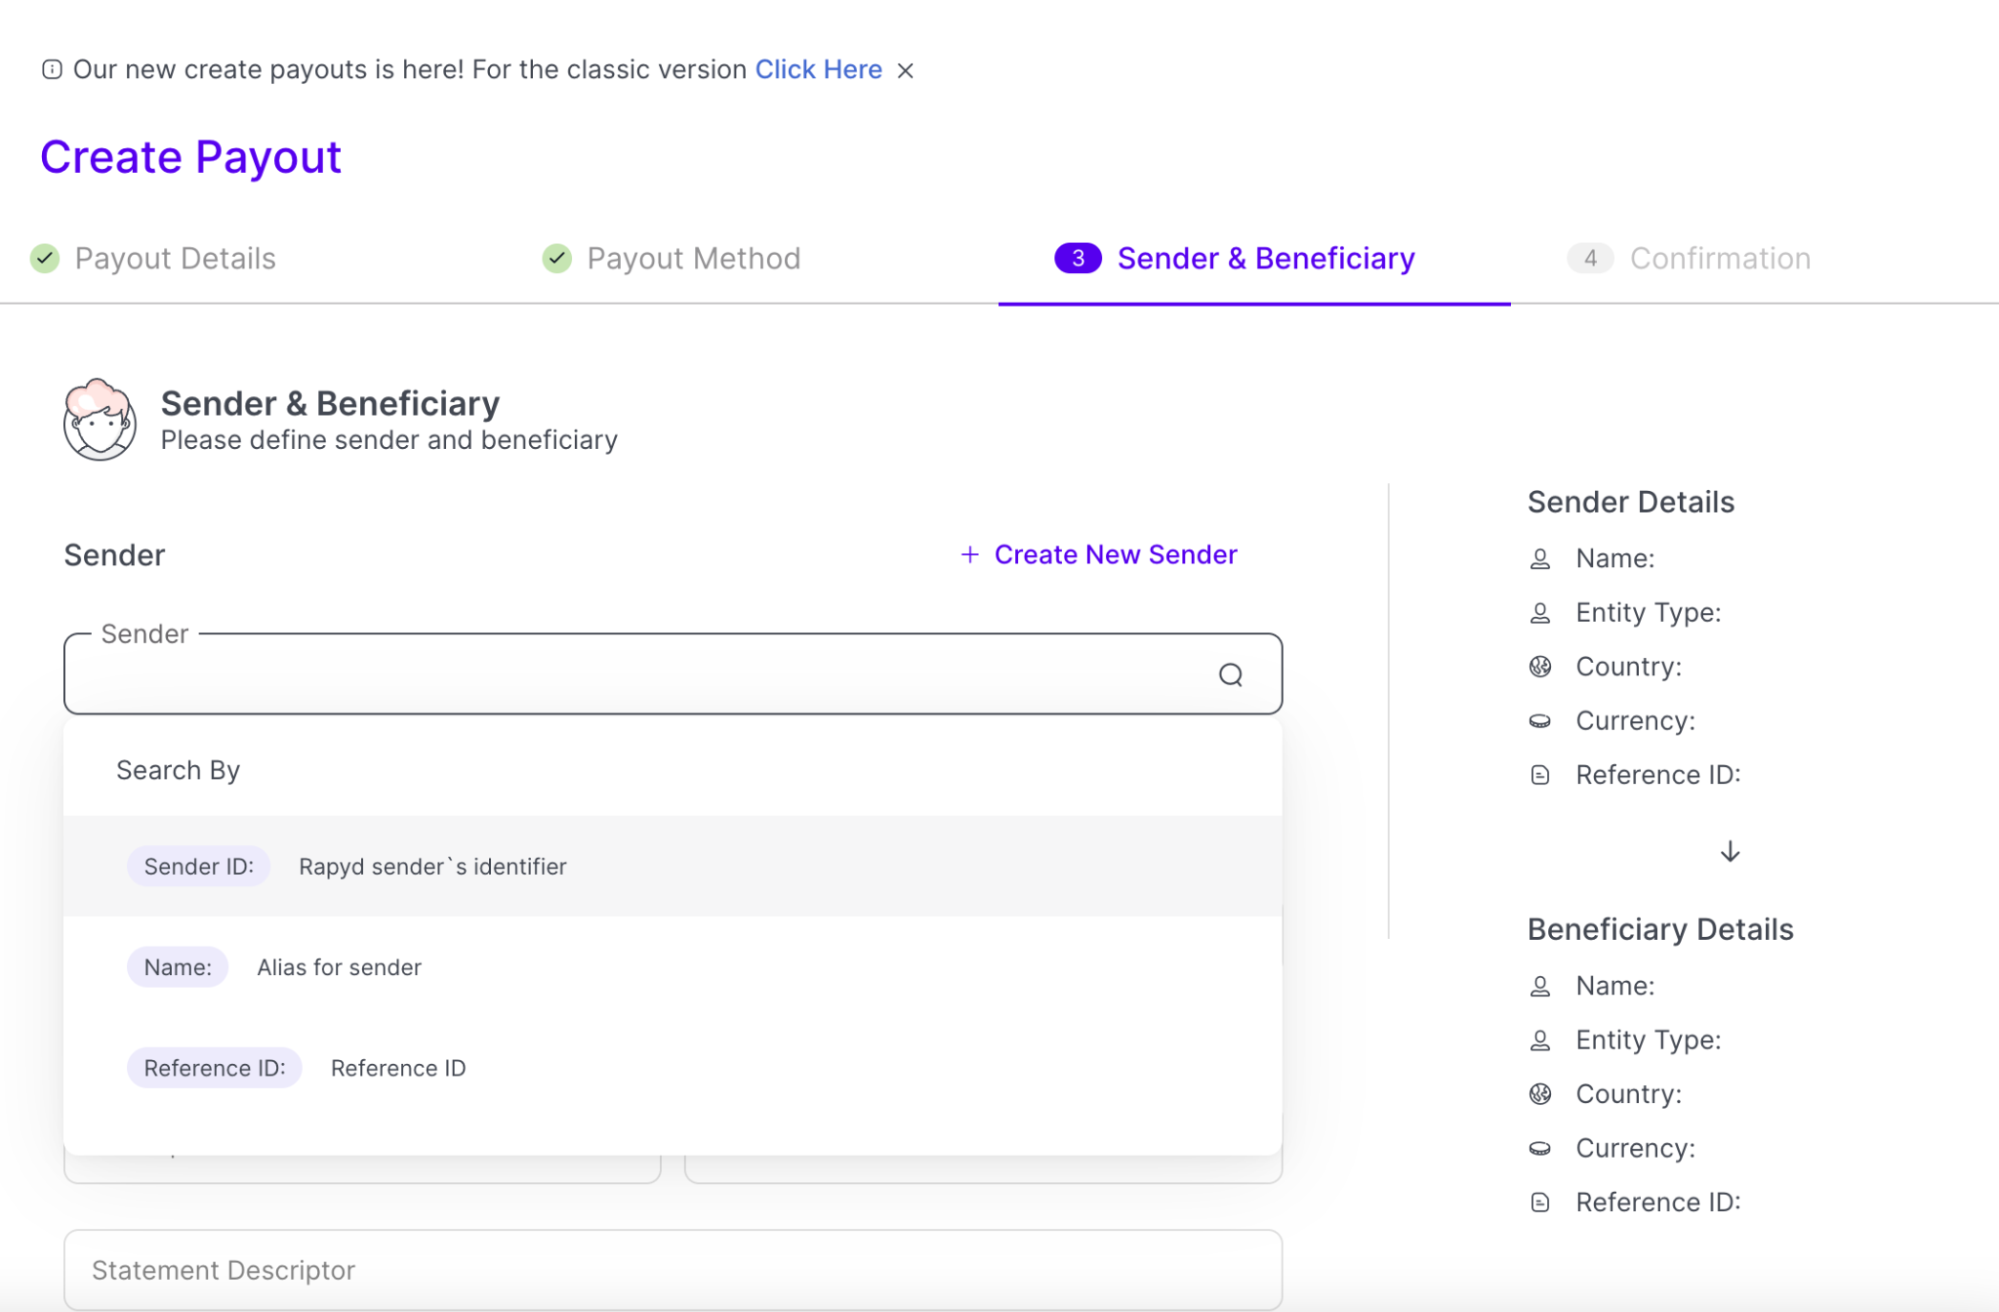Switch to Payout Method step
1999x1312 pixels.
[693, 259]
